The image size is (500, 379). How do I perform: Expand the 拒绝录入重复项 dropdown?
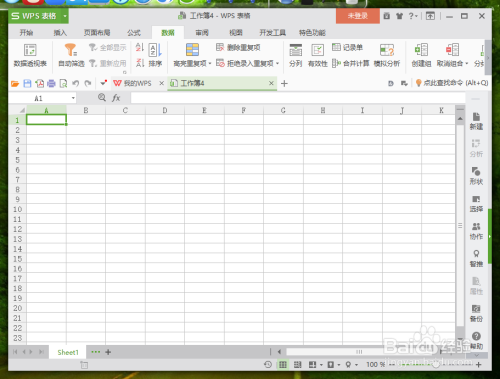click(277, 63)
